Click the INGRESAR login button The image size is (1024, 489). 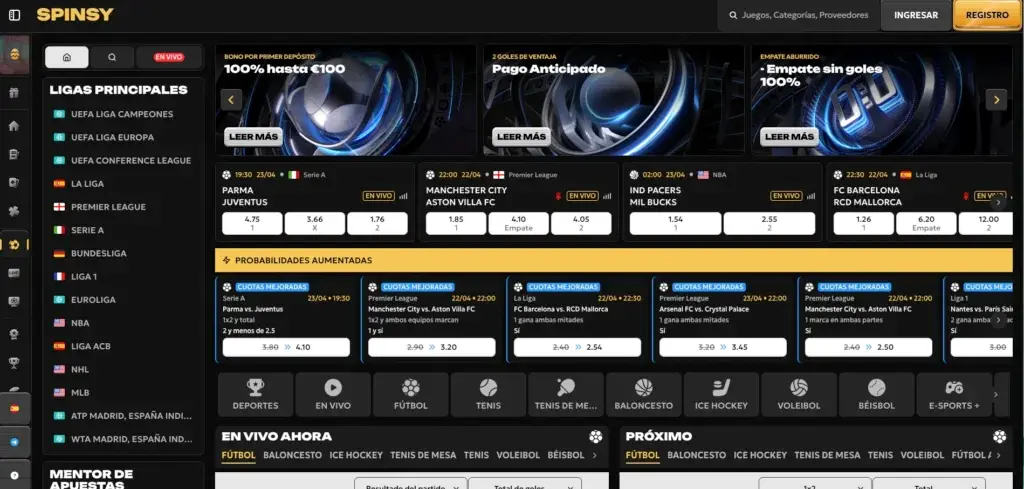coord(916,16)
